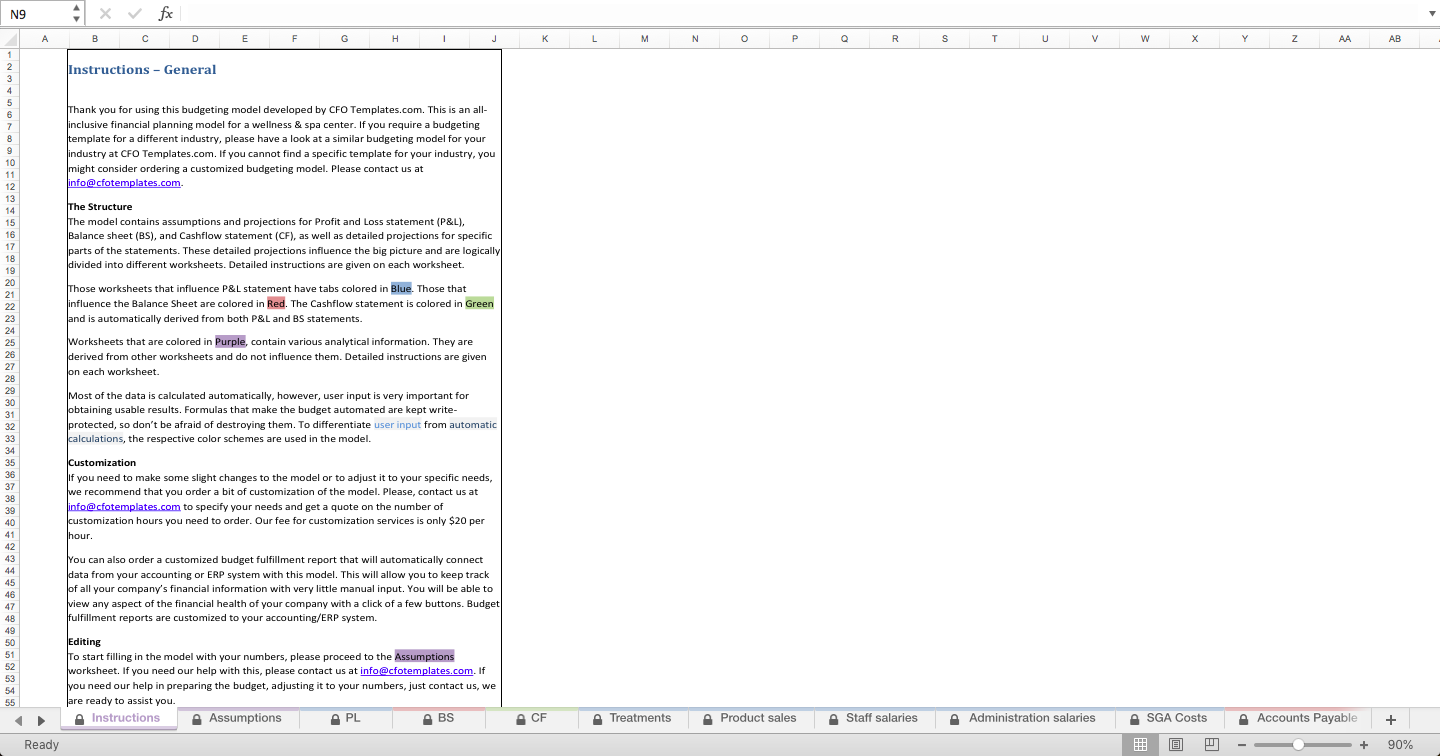Click the highlighted Assumptions word in text

coord(424,656)
